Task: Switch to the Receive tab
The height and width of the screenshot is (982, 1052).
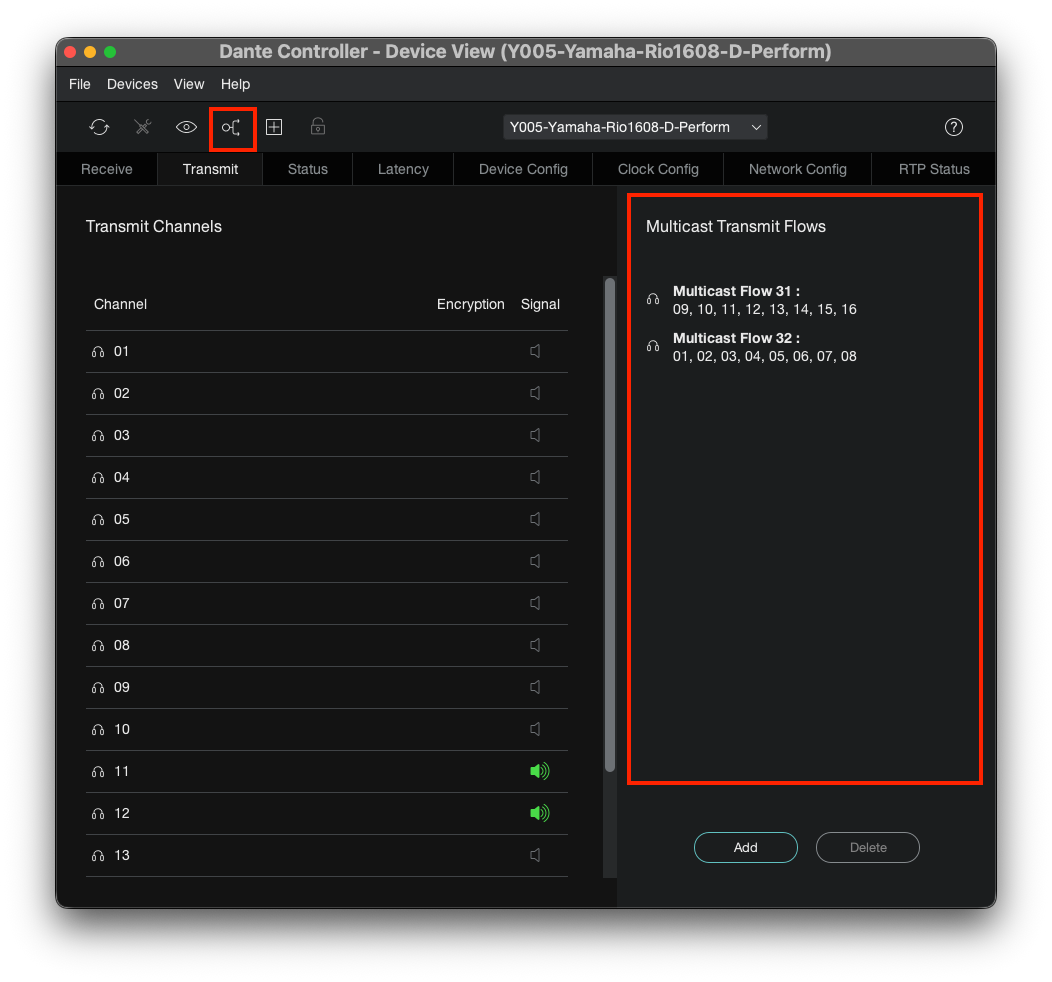Action: (x=107, y=169)
